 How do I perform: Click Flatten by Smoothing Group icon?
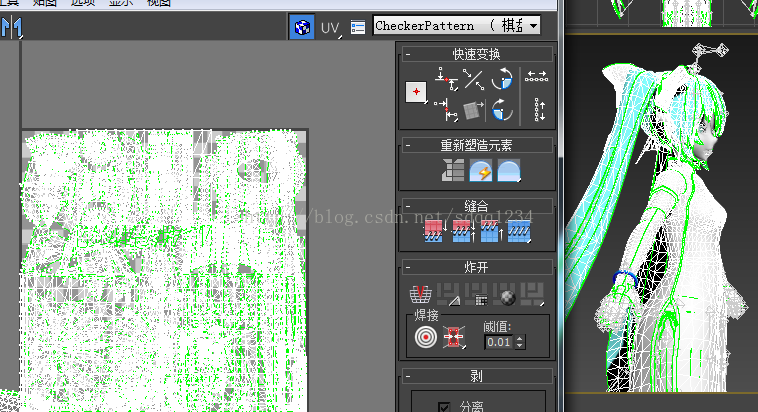pos(477,294)
